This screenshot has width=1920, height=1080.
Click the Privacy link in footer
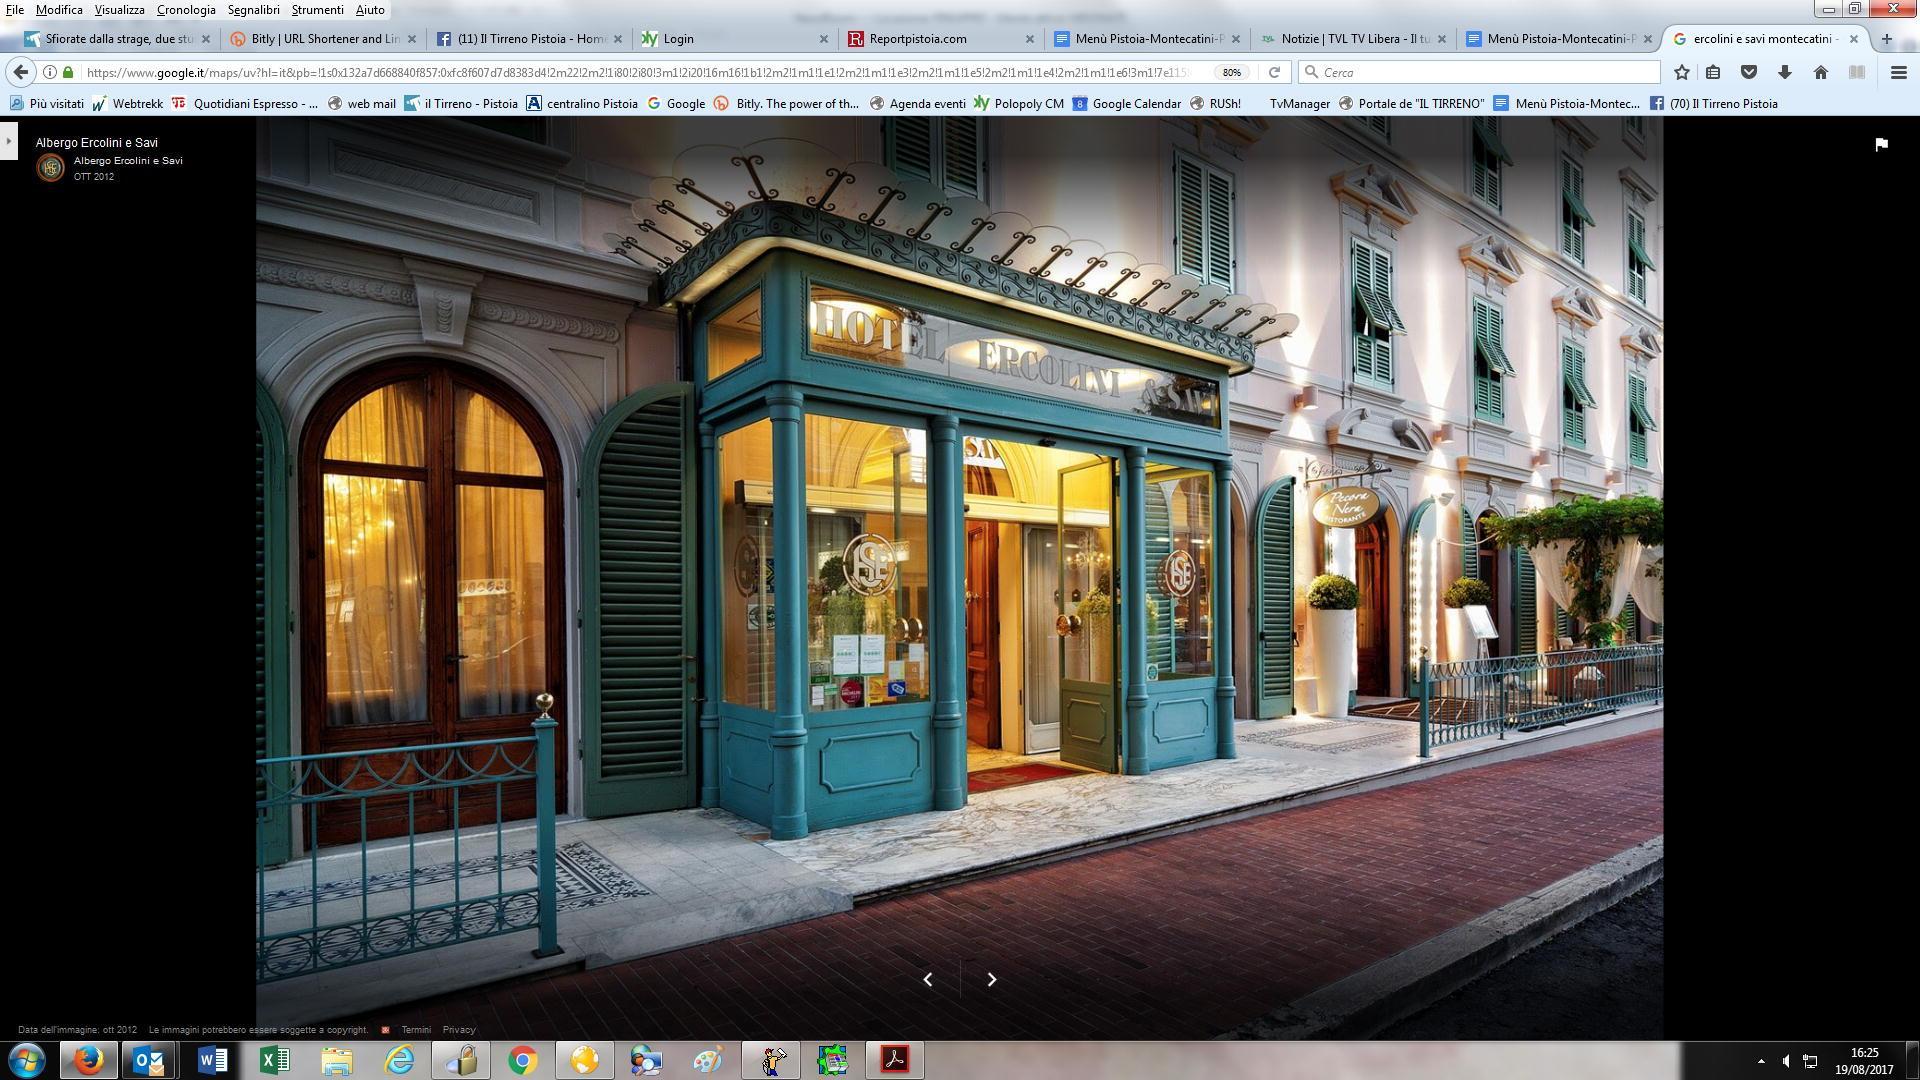459,1029
